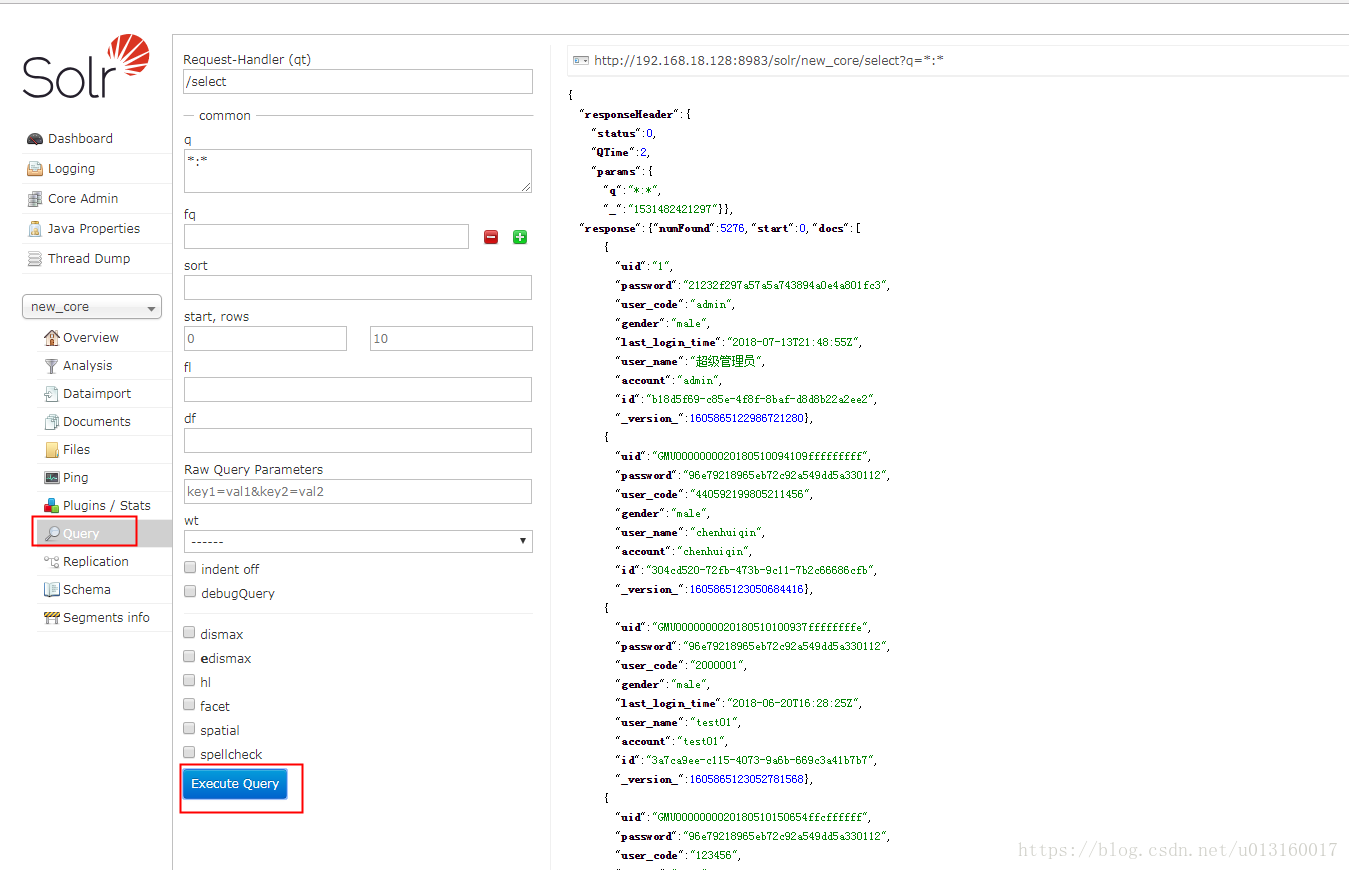Click the Core Admin icon
The image size is (1349, 870).
(35, 199)
